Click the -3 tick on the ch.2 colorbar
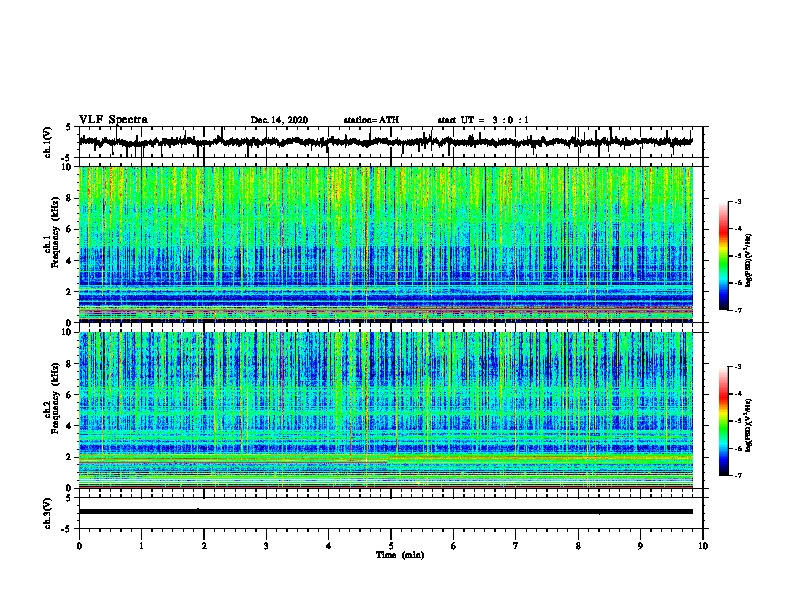 (x=738, y=367)
